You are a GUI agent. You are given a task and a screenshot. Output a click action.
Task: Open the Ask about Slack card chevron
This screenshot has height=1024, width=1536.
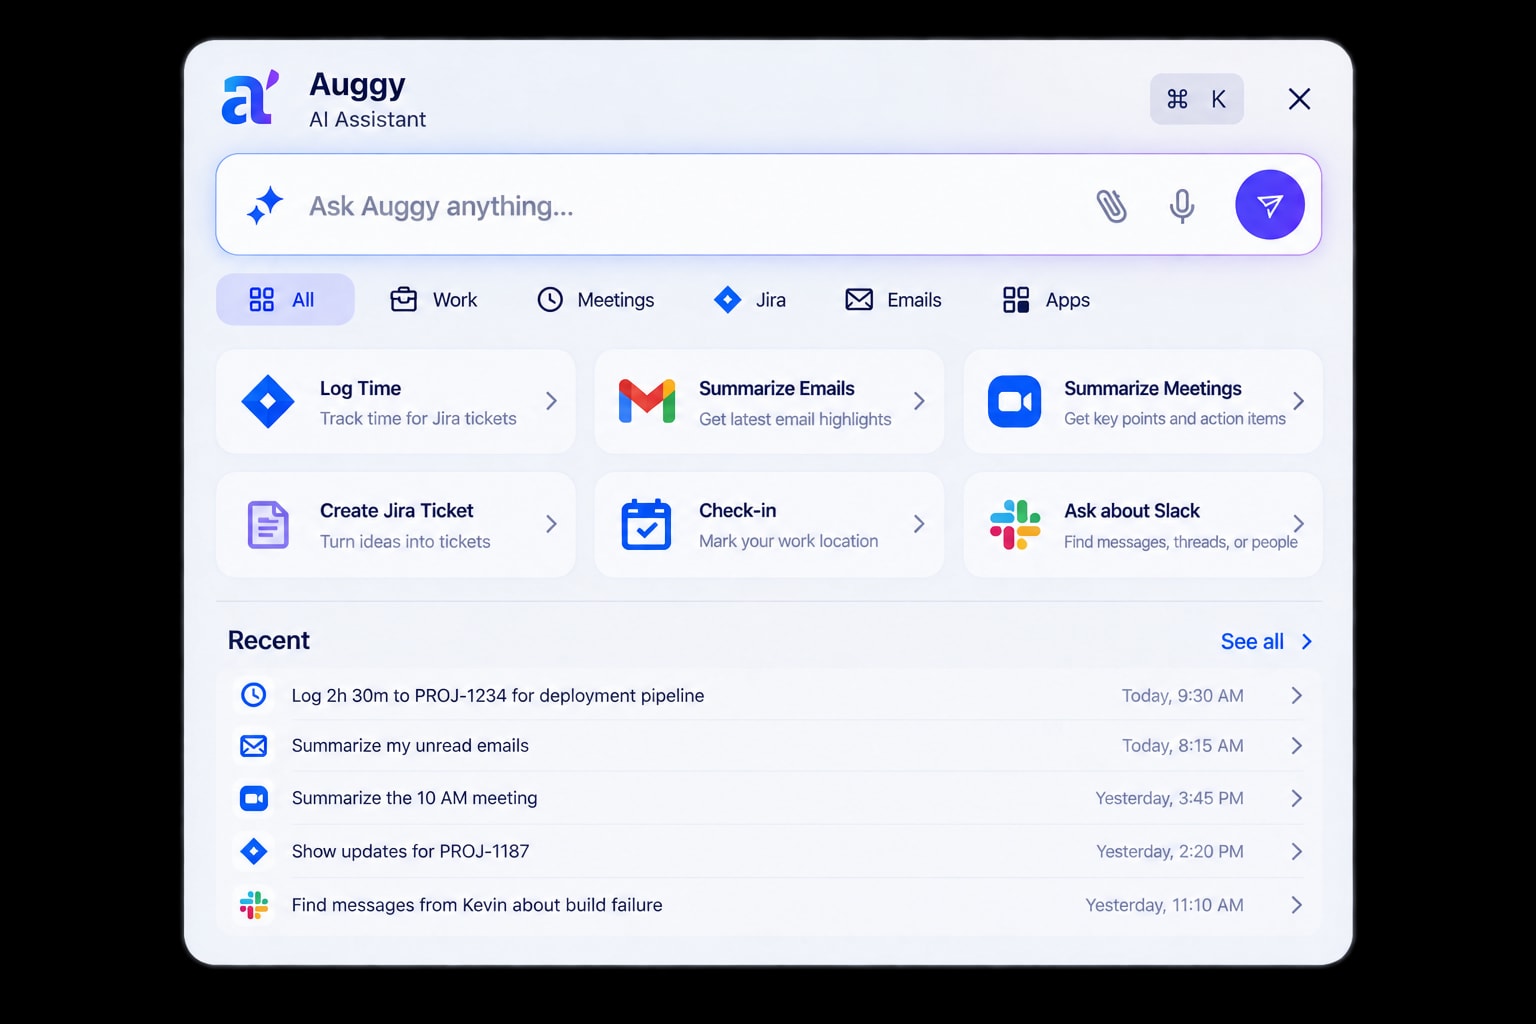coord(1298,524)
